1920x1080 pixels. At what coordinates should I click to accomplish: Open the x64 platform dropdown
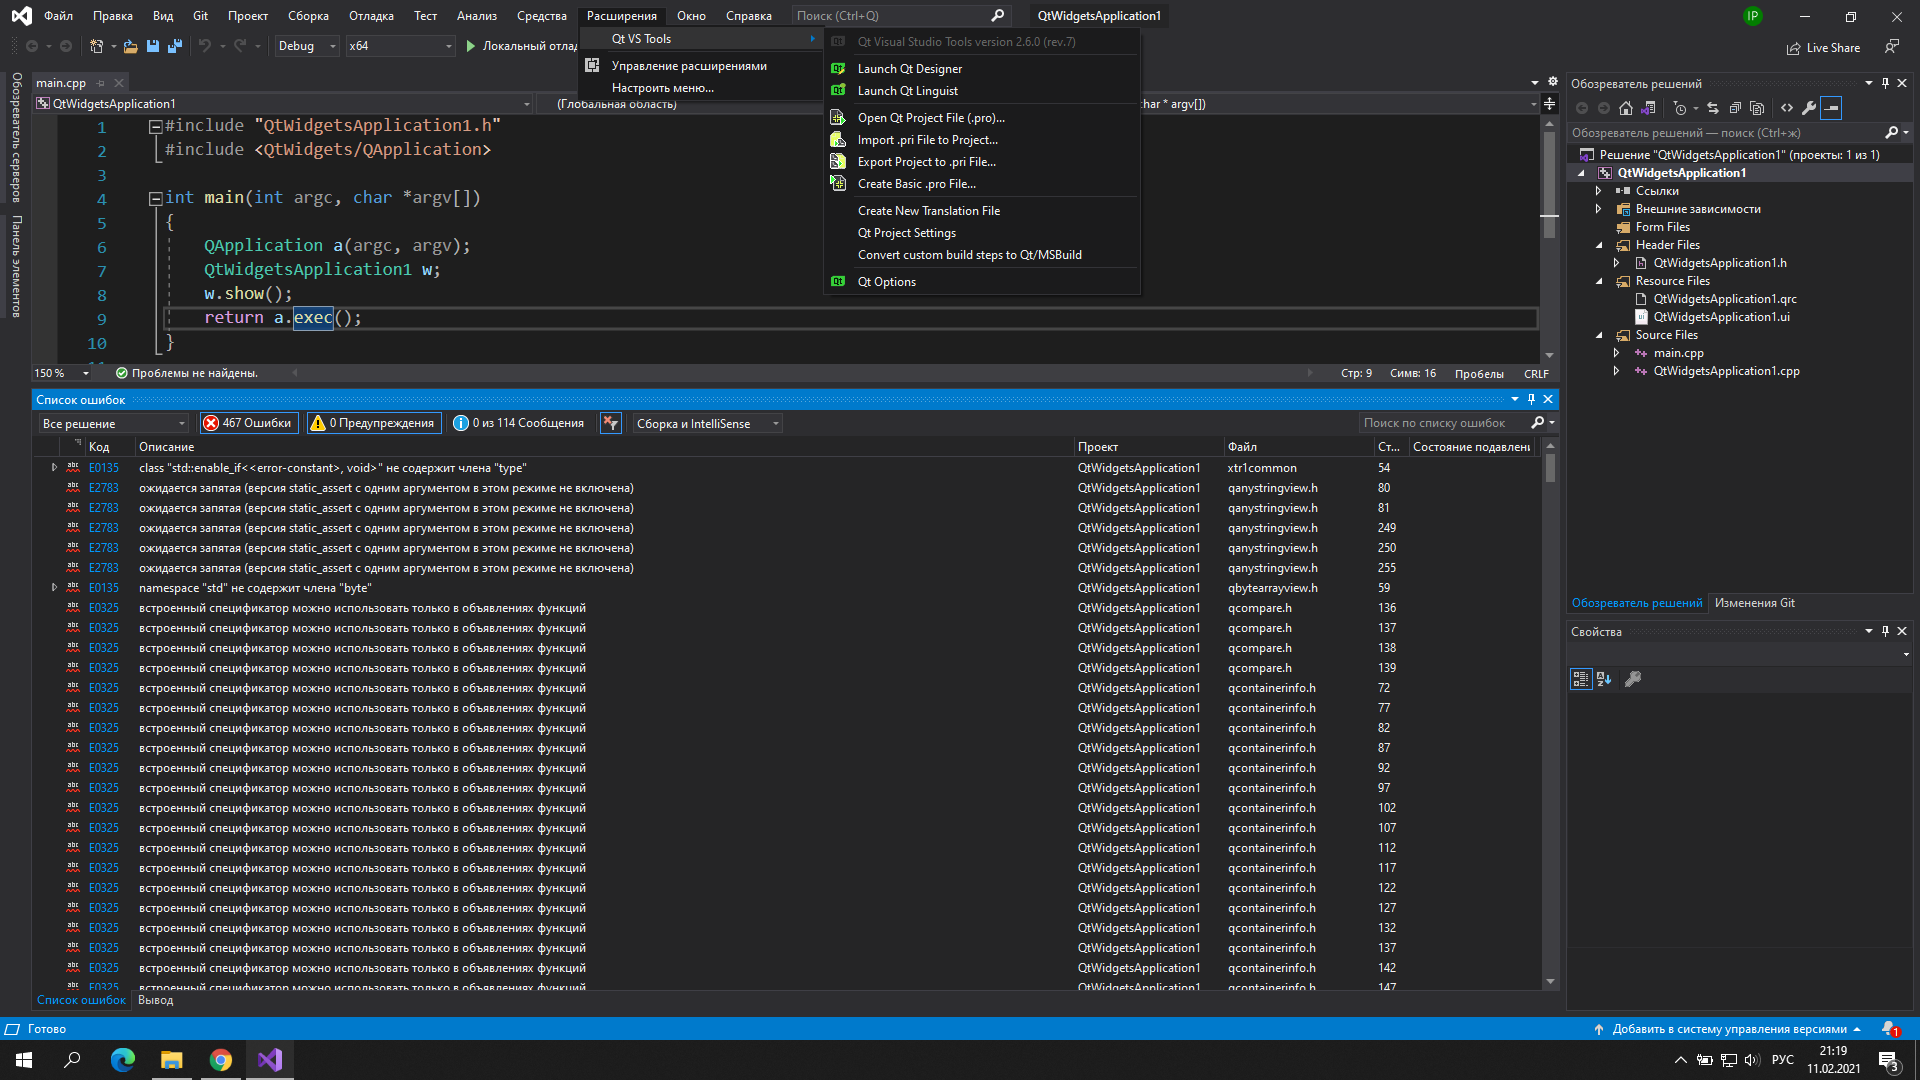click(x=400, y=46)
